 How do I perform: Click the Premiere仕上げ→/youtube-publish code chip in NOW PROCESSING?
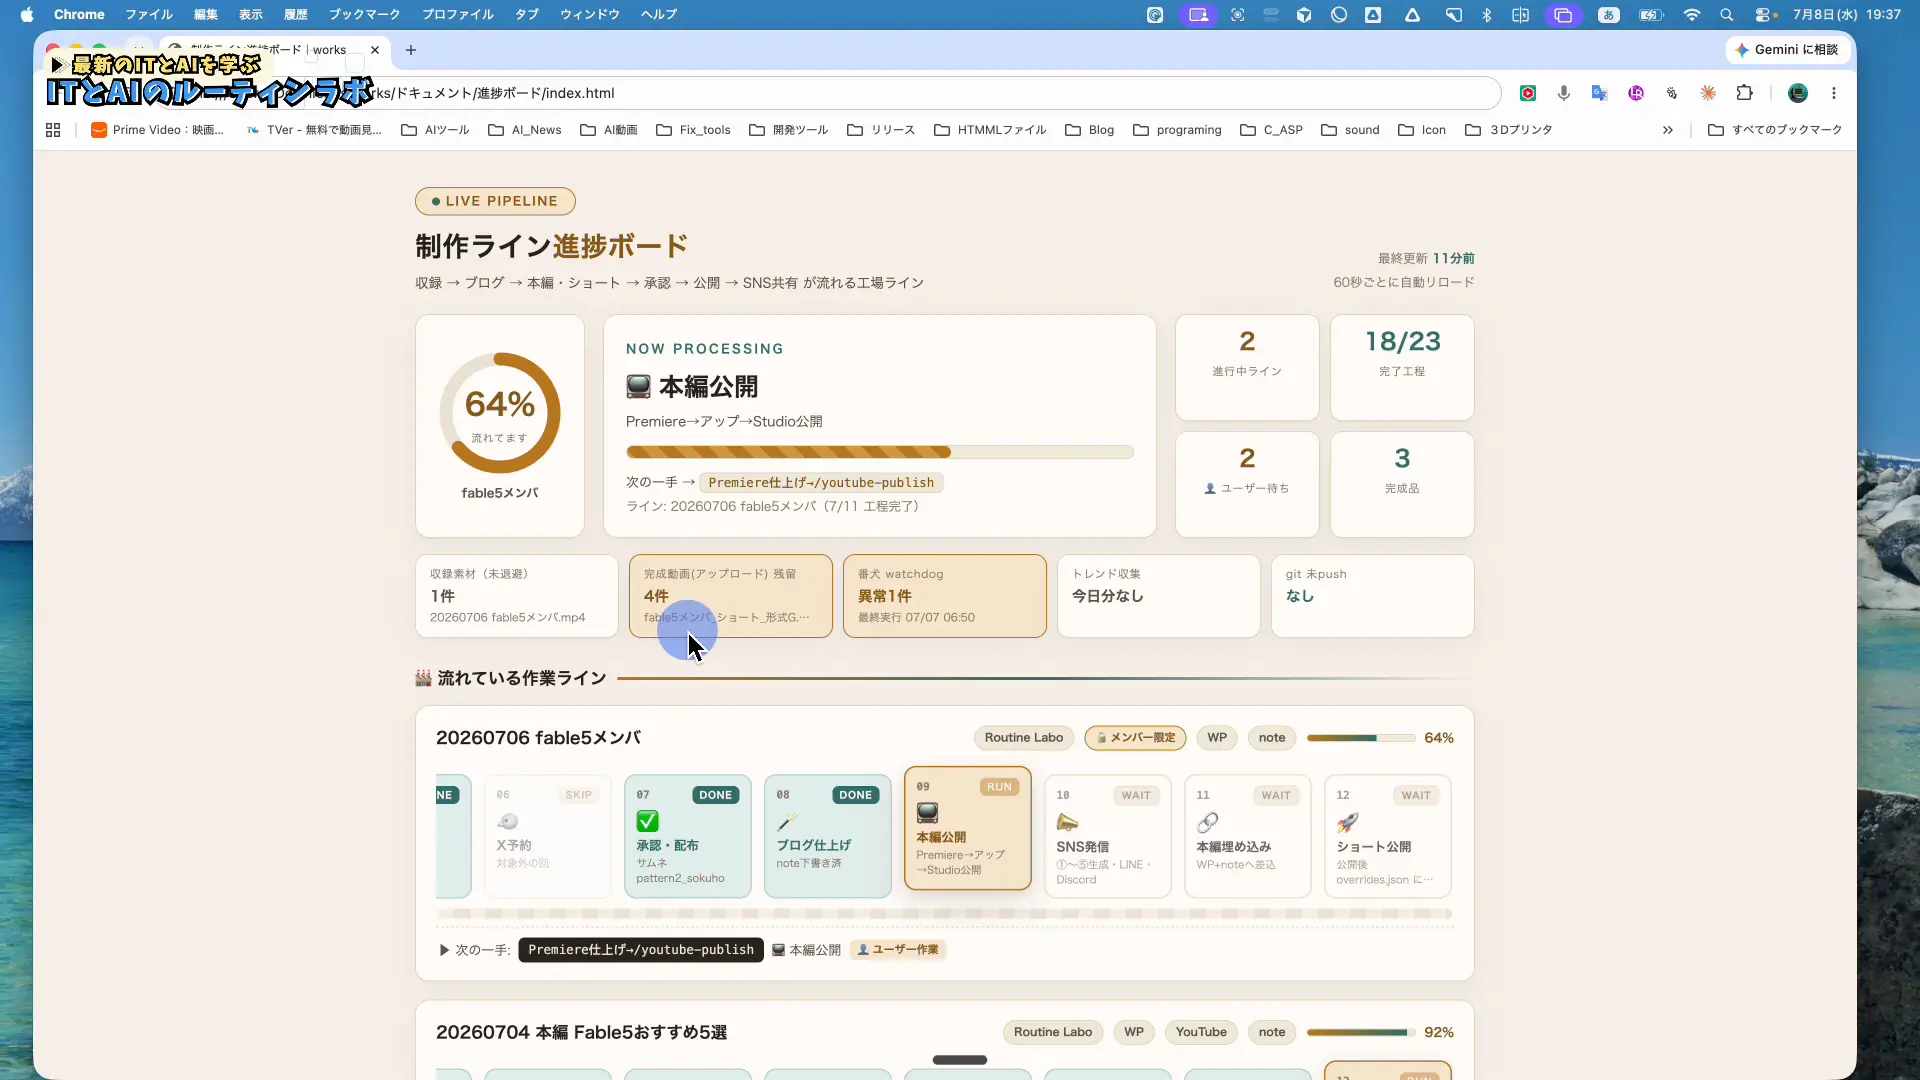point(821,482)
